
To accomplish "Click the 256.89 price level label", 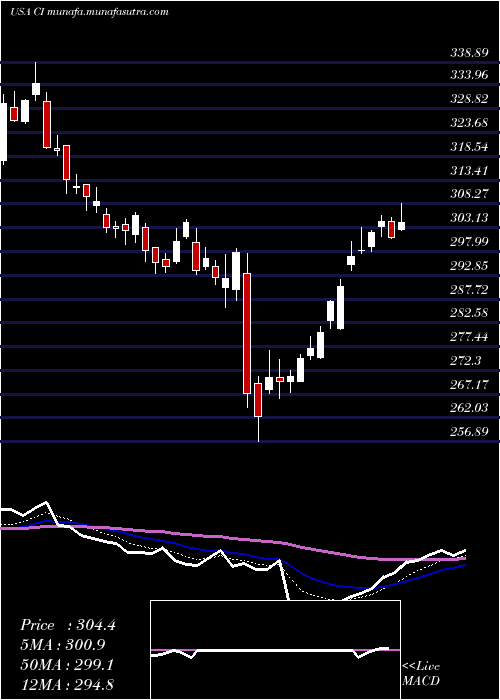I will click(x=469, y=432).
